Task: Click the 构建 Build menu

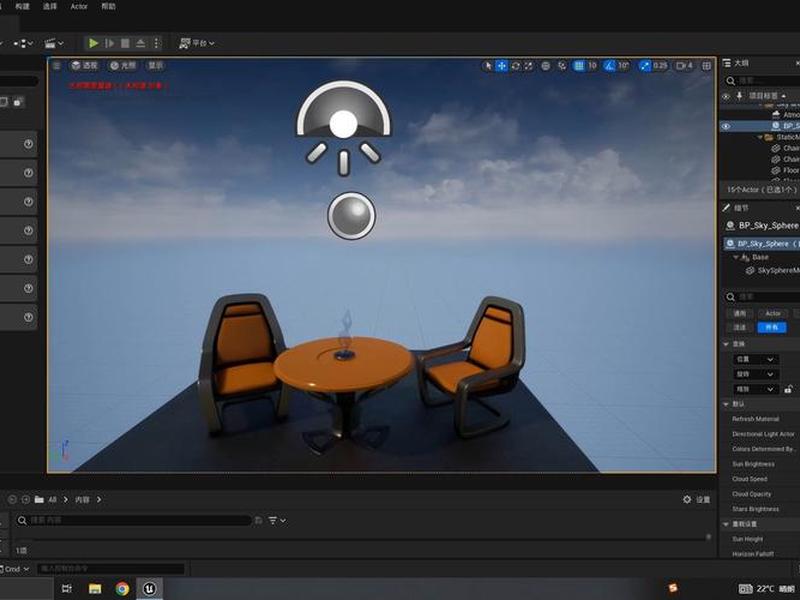Action: click(x=22, y=7)
